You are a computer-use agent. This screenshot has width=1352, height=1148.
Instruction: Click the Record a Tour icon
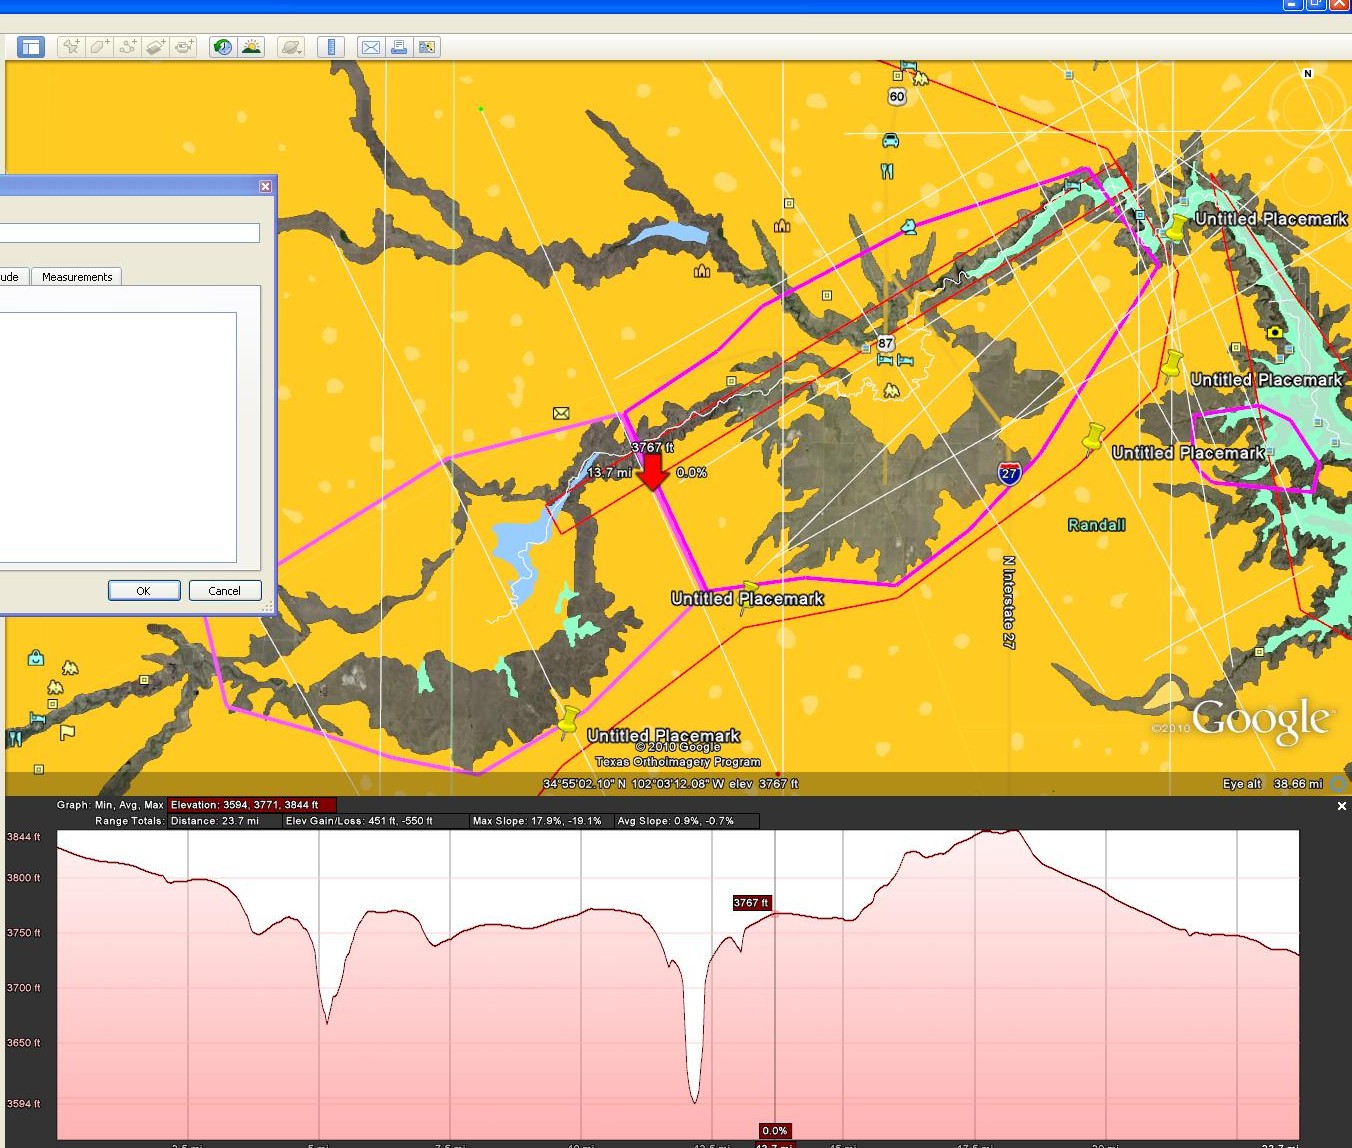(184, 47)
